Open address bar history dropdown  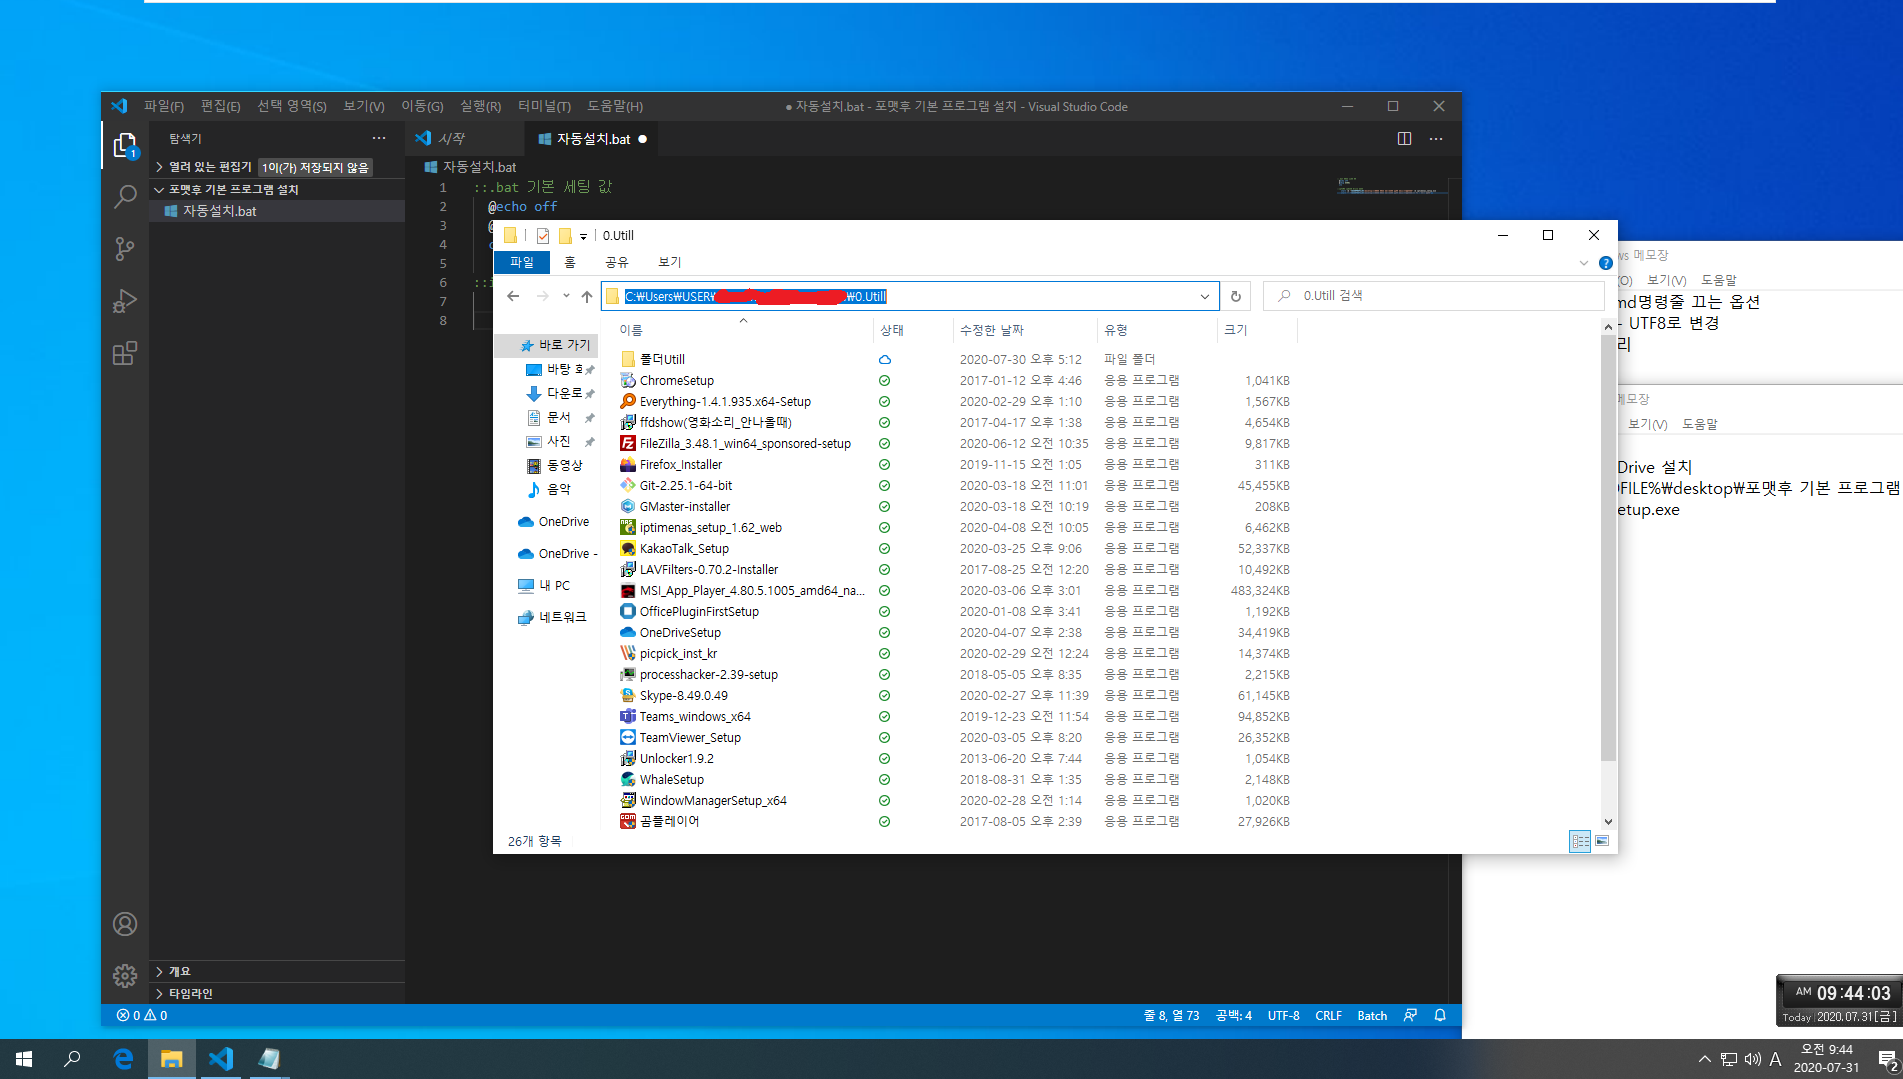click(1205, 296)
